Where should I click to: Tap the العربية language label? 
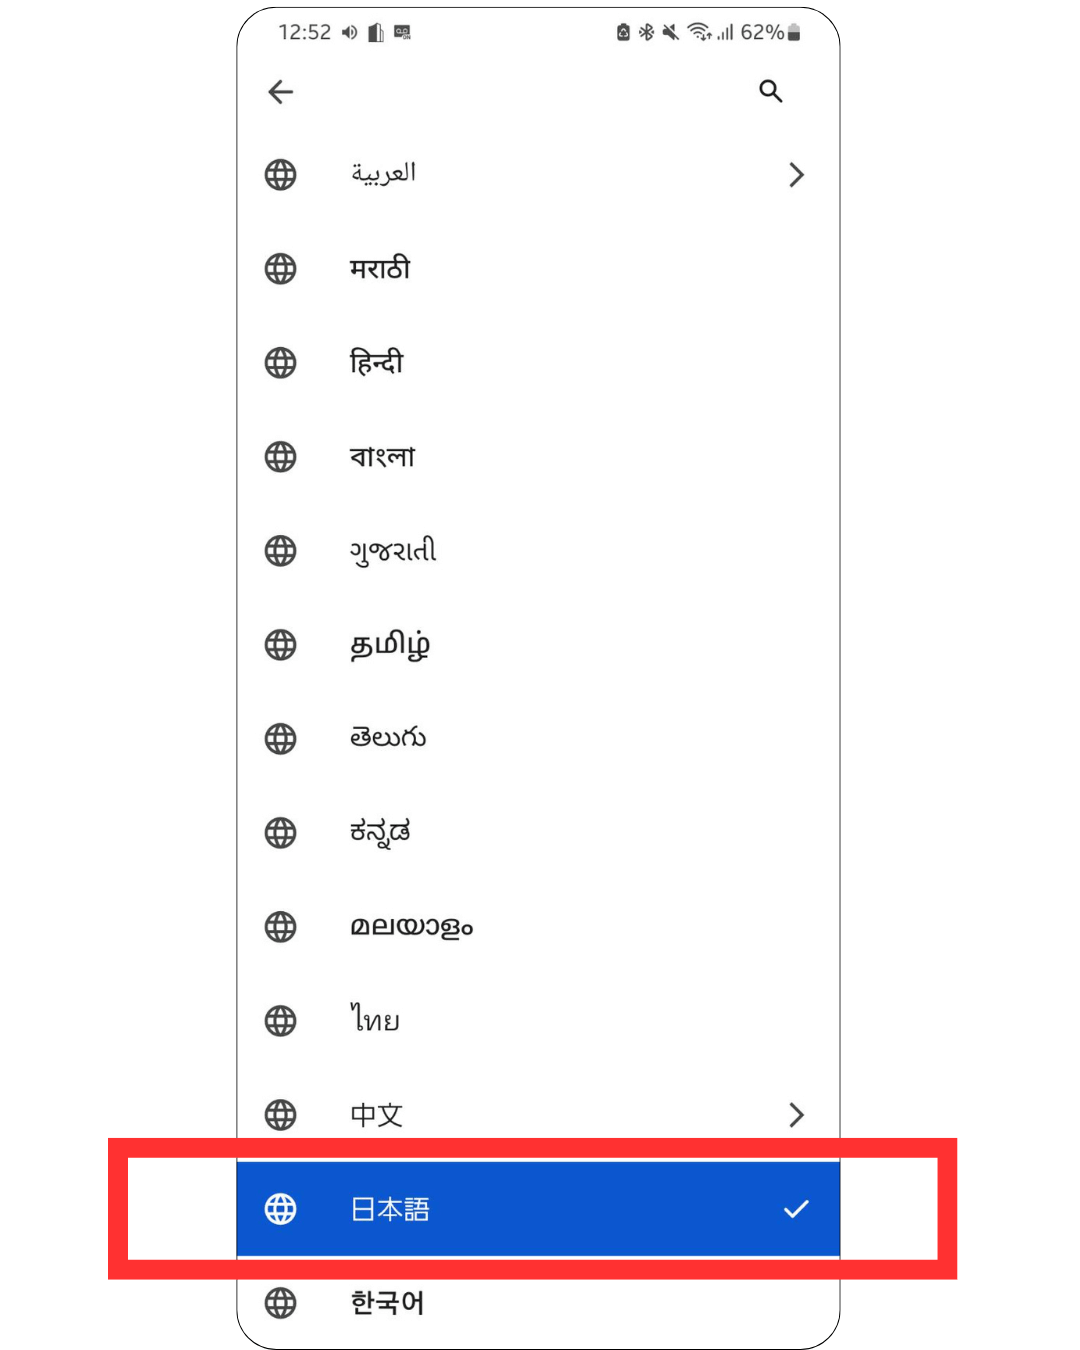[x=383, y=173]
